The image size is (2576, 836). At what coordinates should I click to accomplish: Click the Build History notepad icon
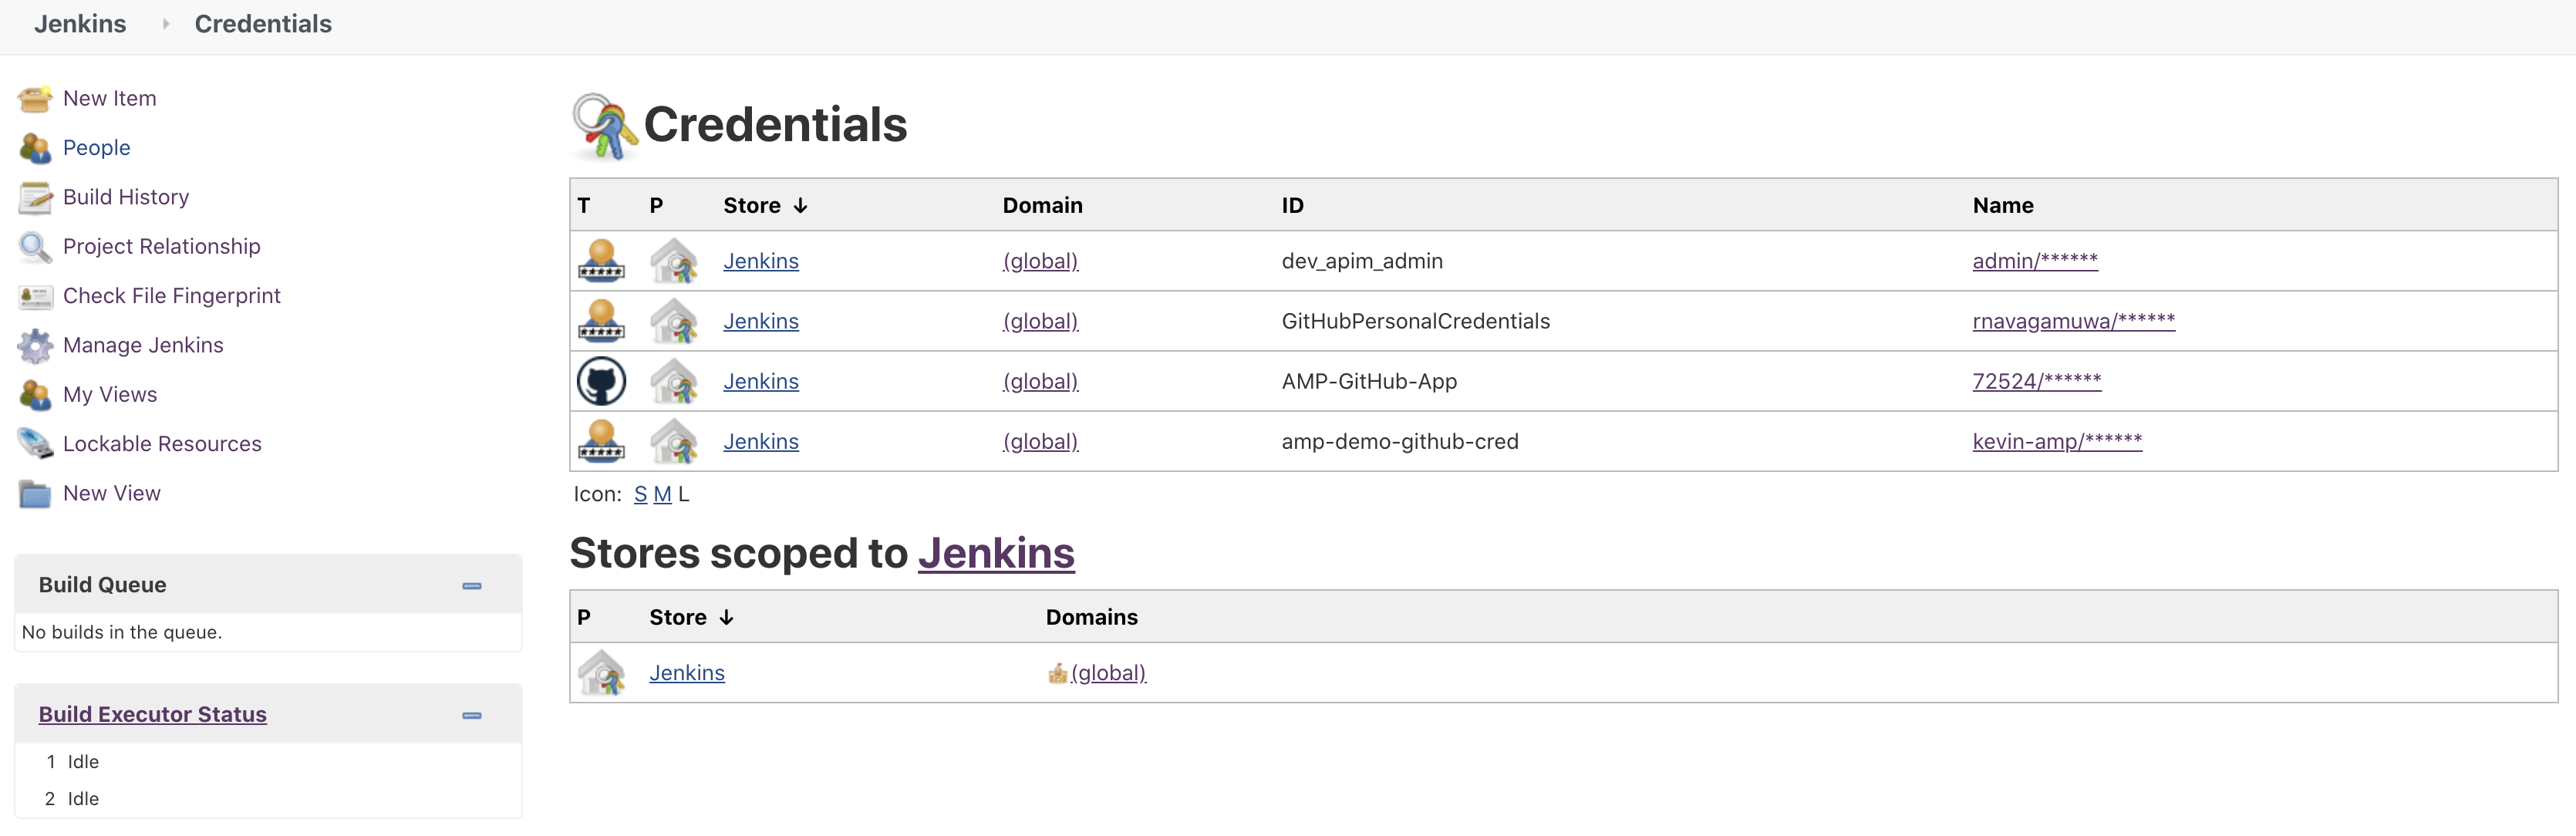tap(35, 197)
